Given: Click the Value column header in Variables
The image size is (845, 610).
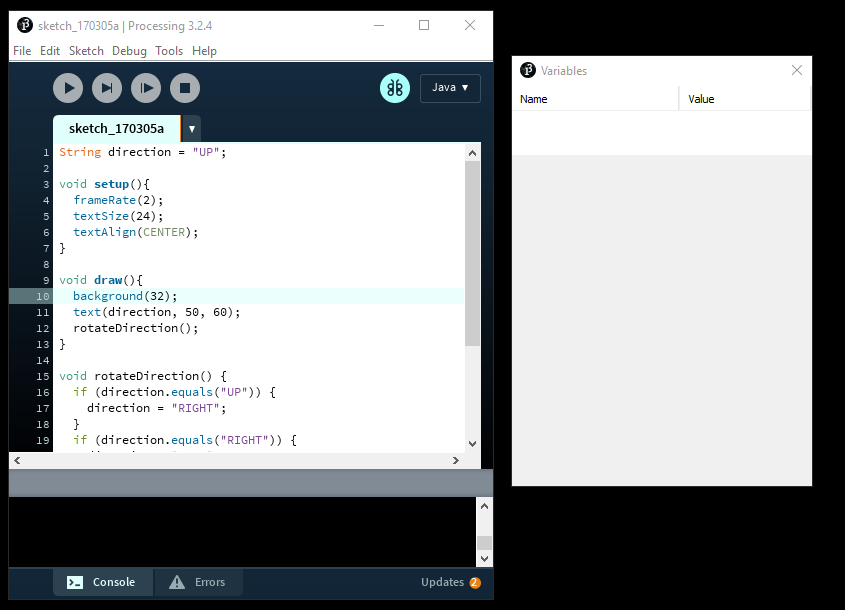Looking at the screenshot, I should 744,99.
